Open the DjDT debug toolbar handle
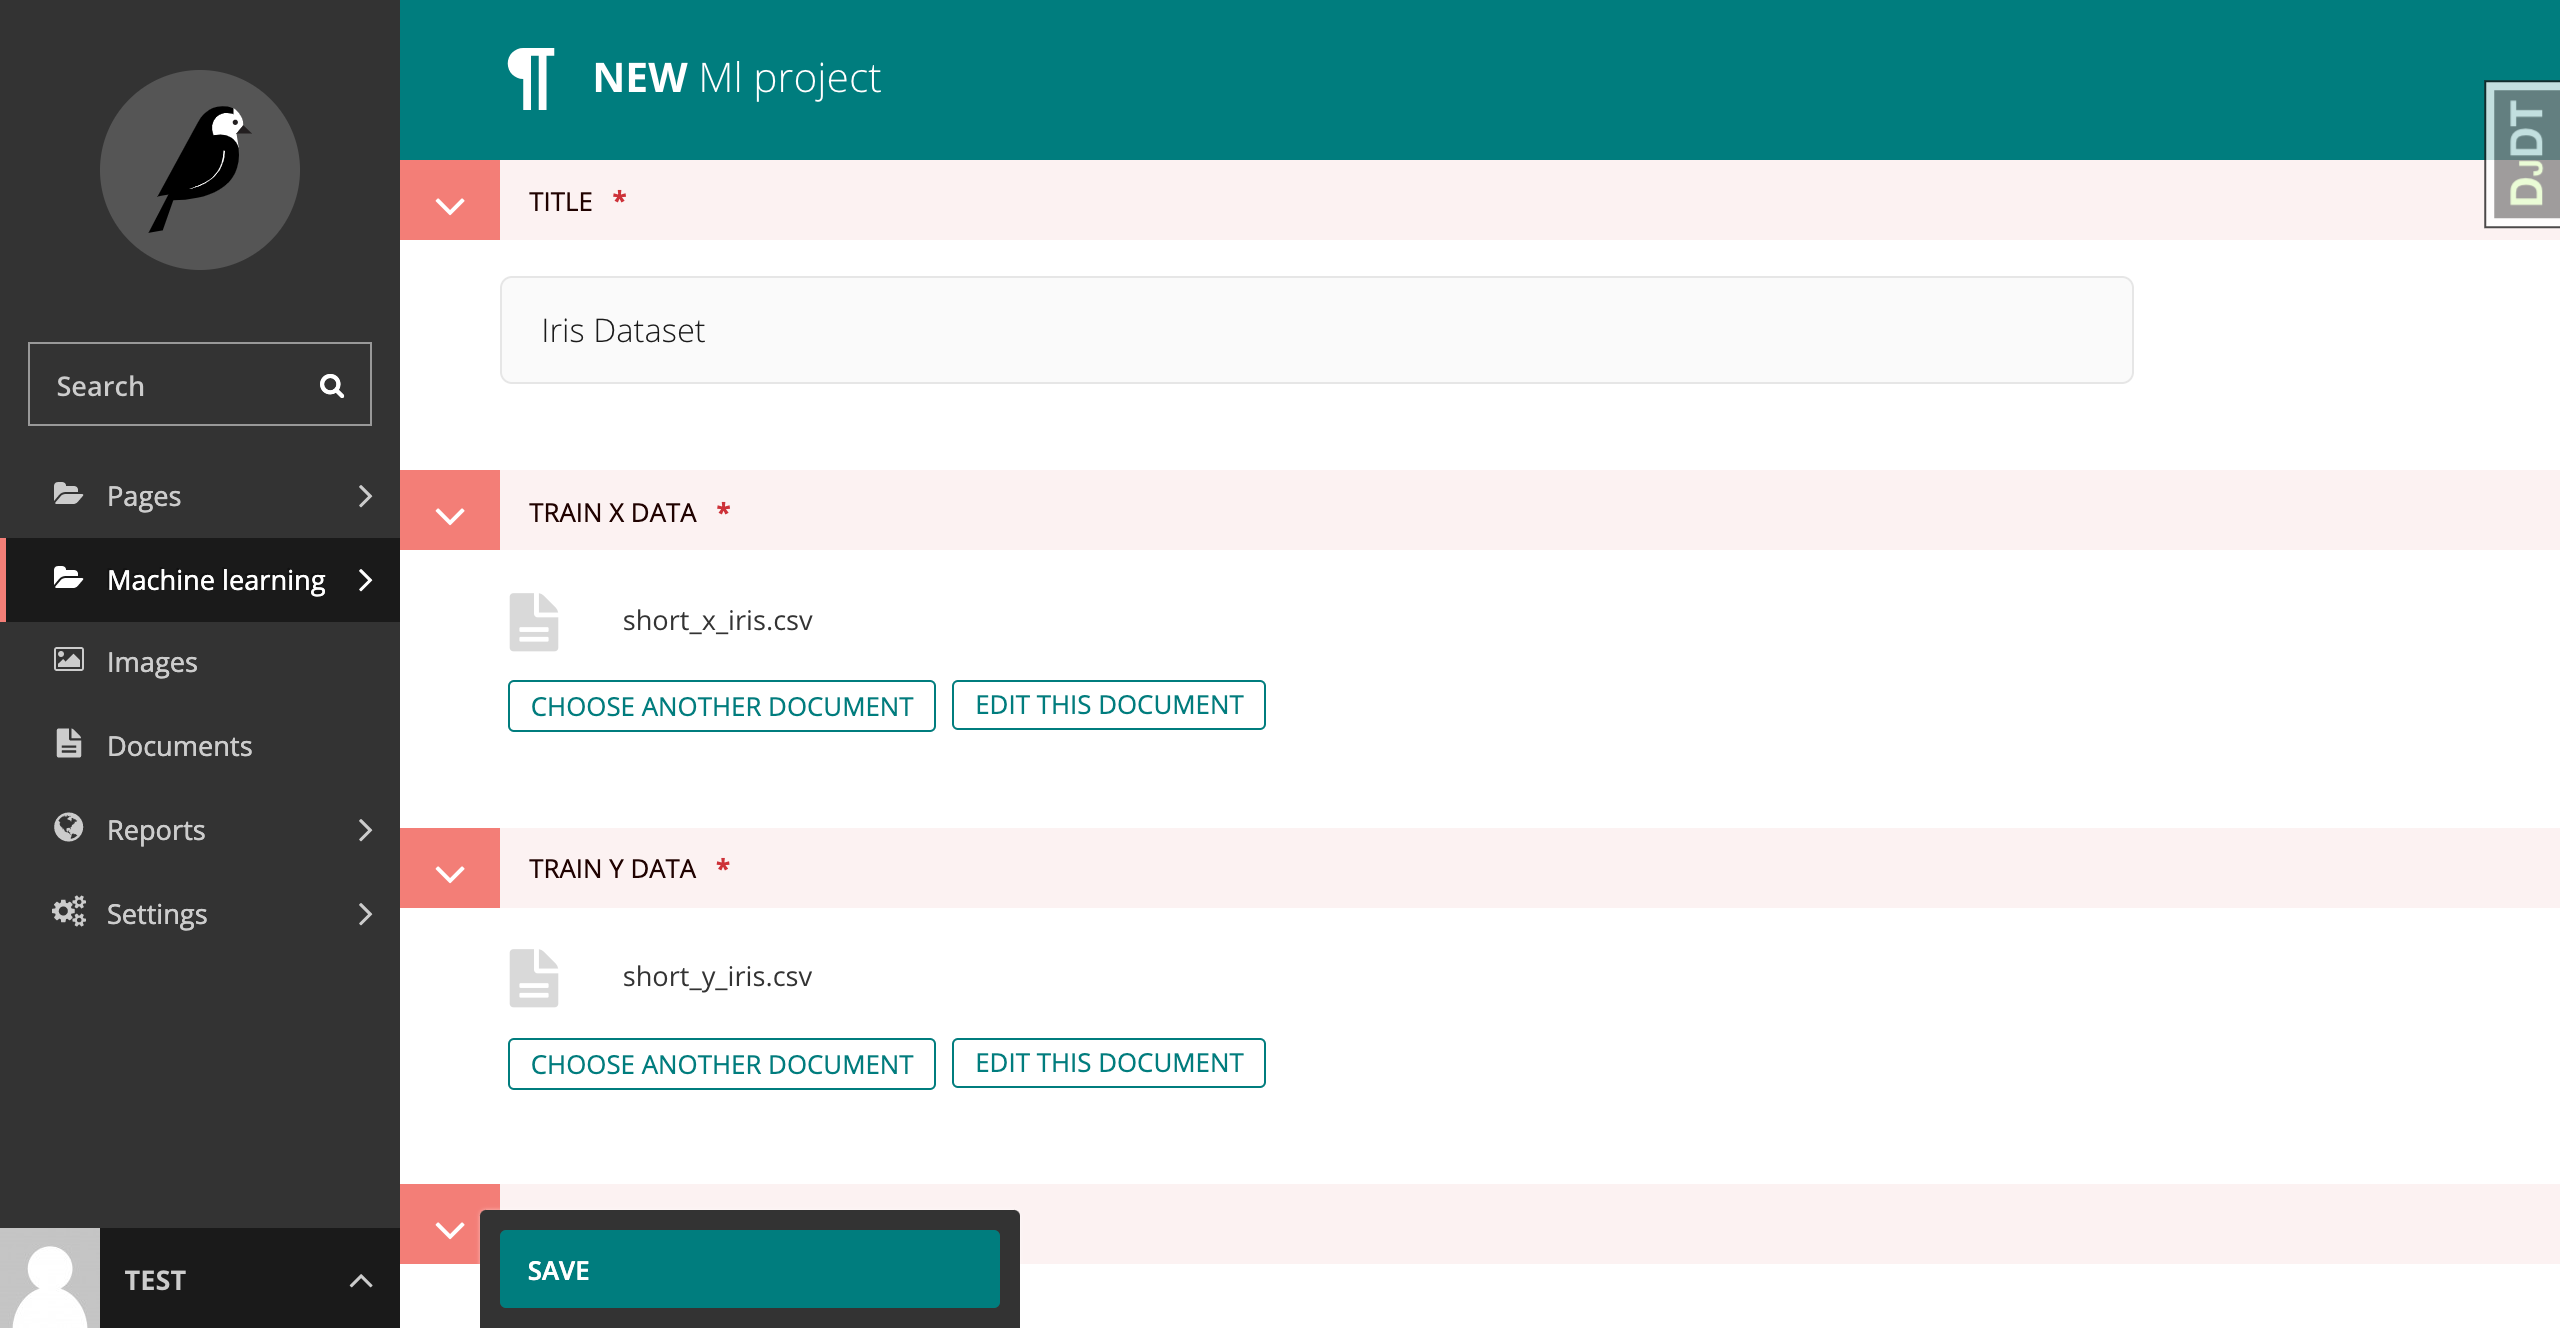This screenshot has width=2560, height=1328. pyautogui.click(x=2524, y=155)
